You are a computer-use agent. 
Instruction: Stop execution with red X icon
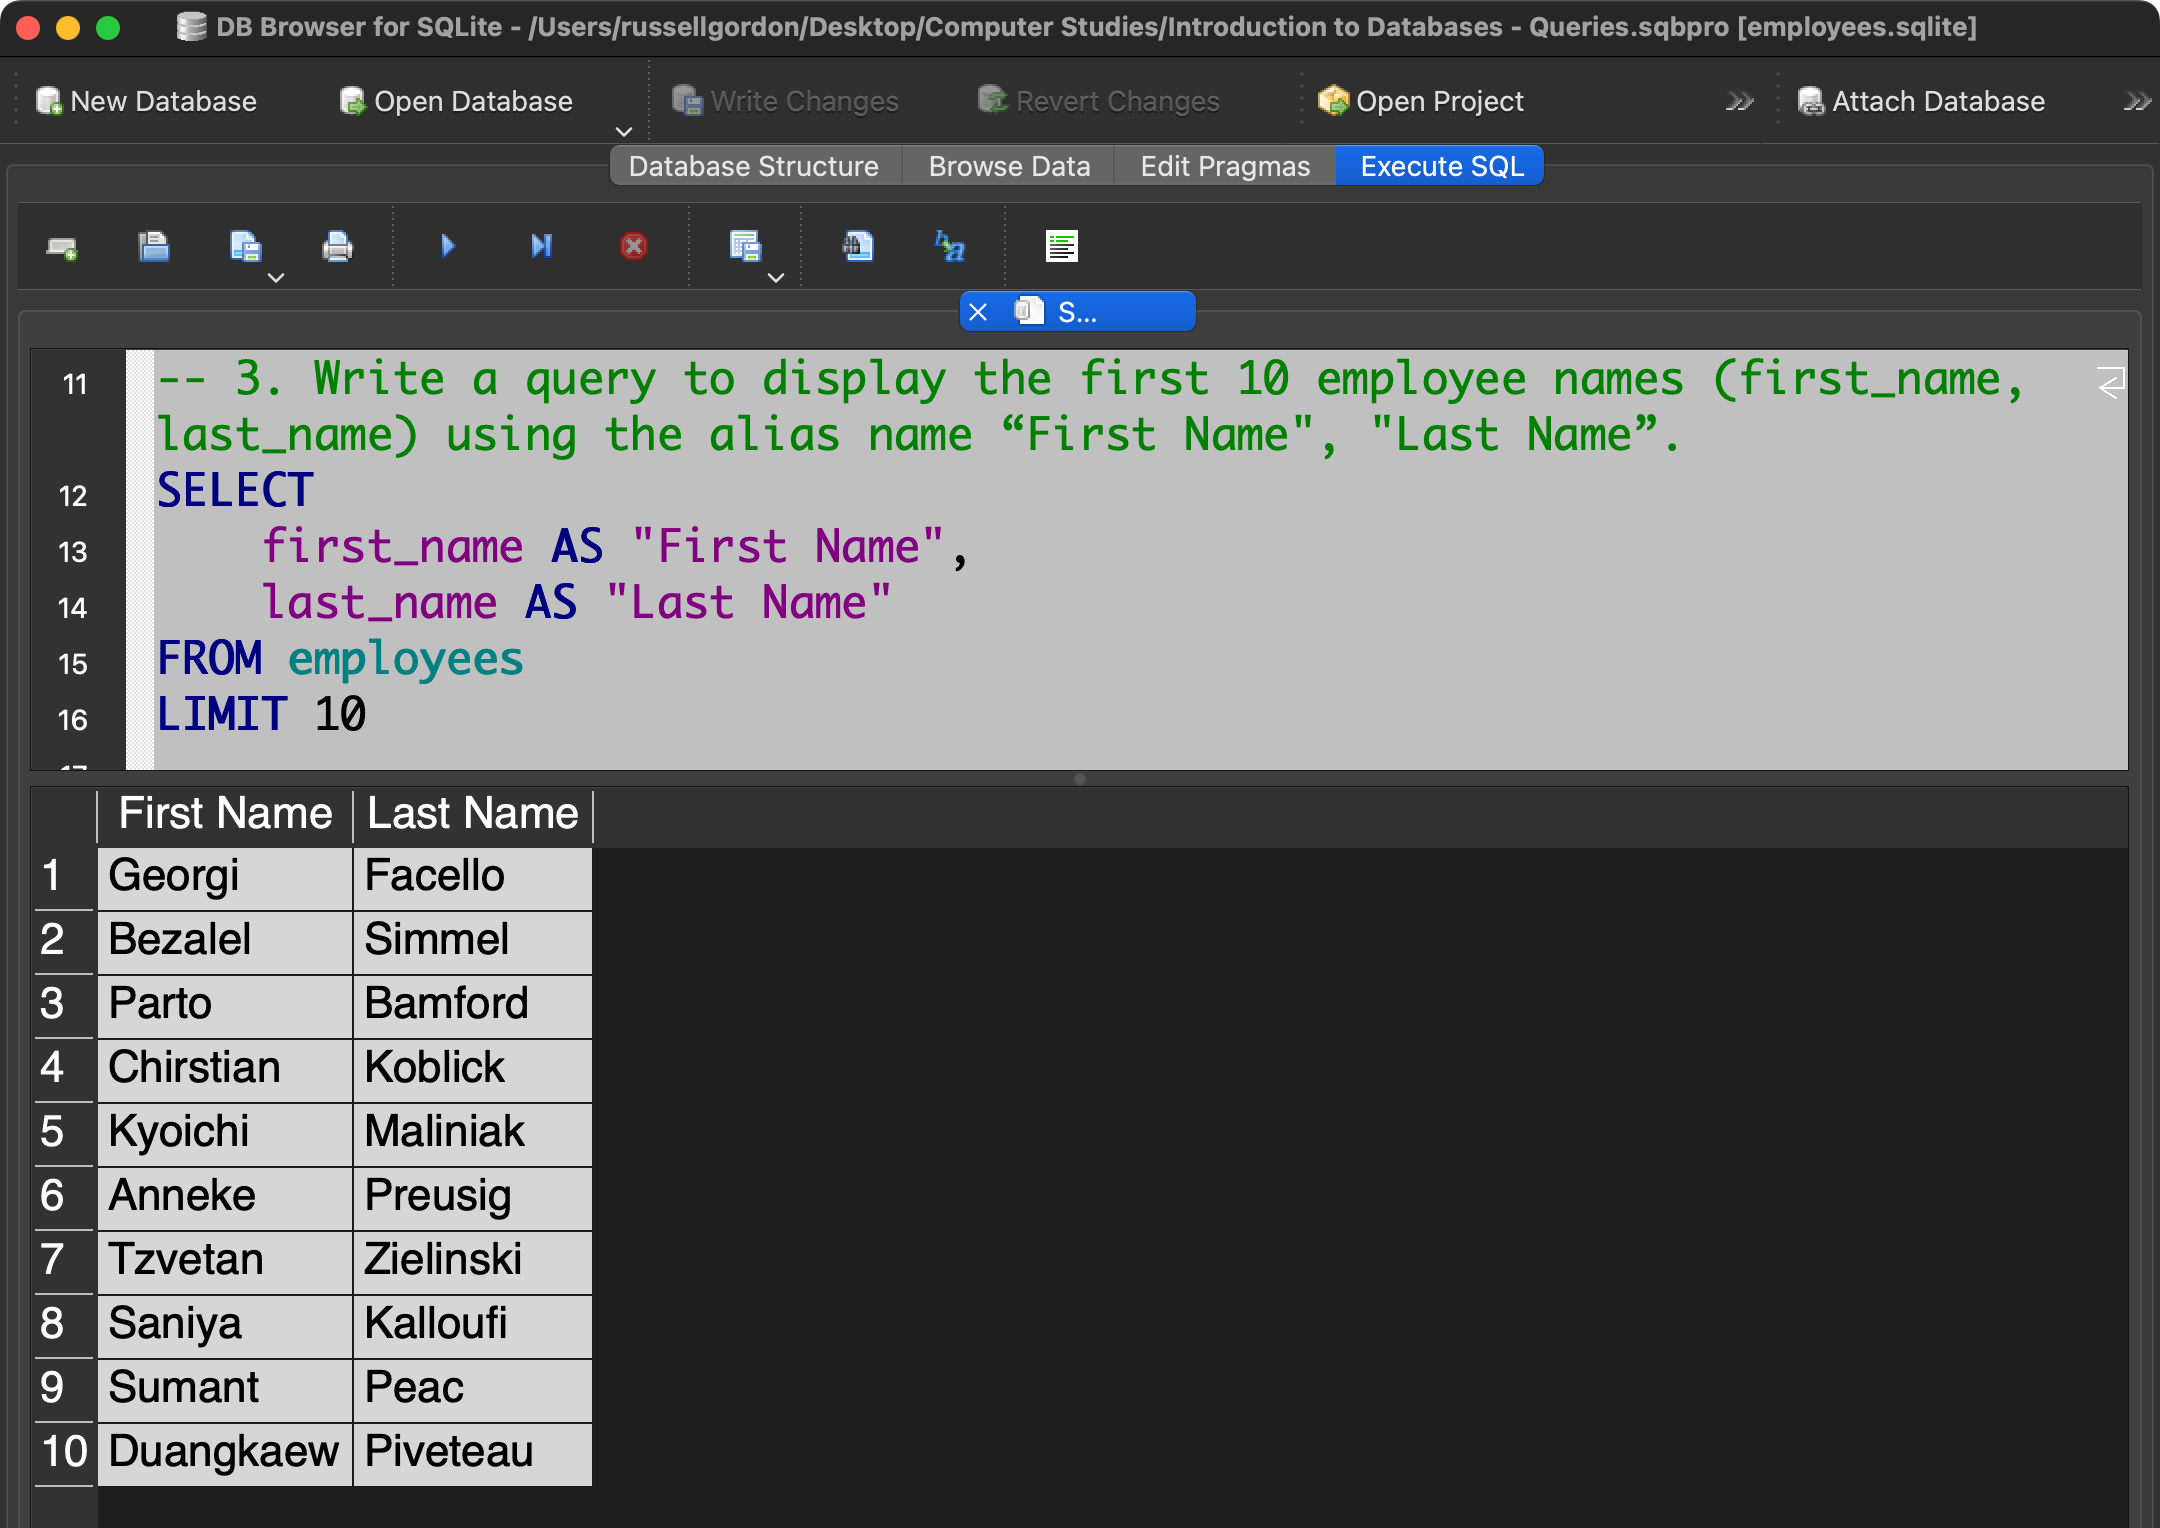(634, 246)
